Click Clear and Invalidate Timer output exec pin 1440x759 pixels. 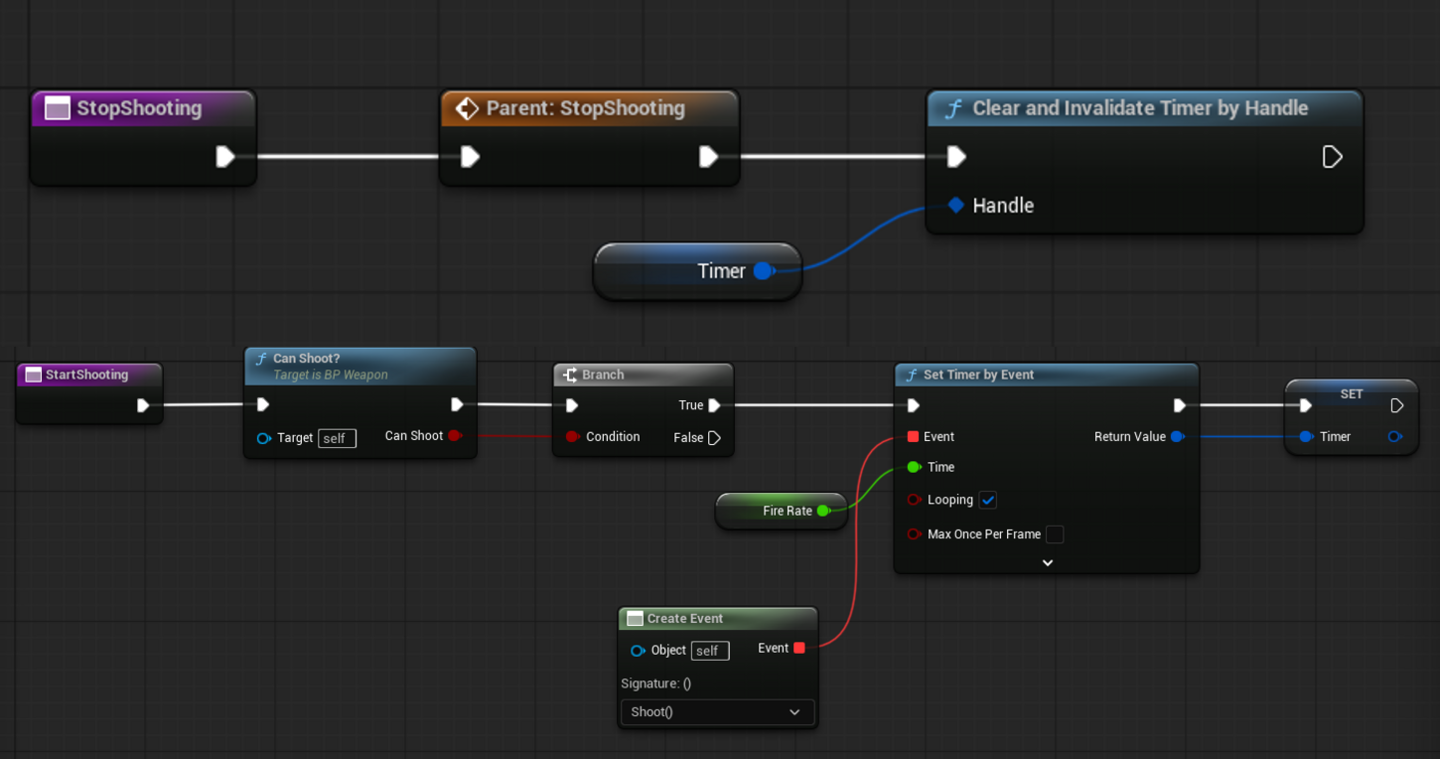pyautogui.click(x=1332, y=156)
